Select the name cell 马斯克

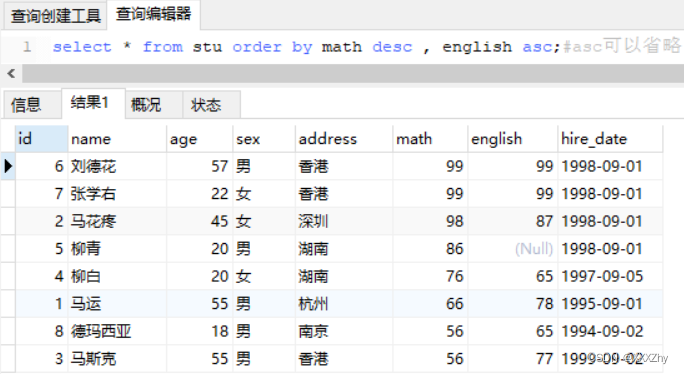(x=117, y=359)
